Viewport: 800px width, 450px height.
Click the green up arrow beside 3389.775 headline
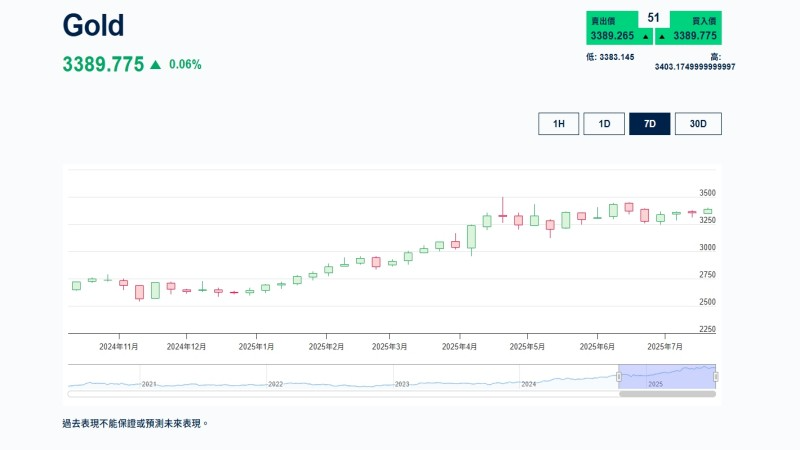pos(156,65)
